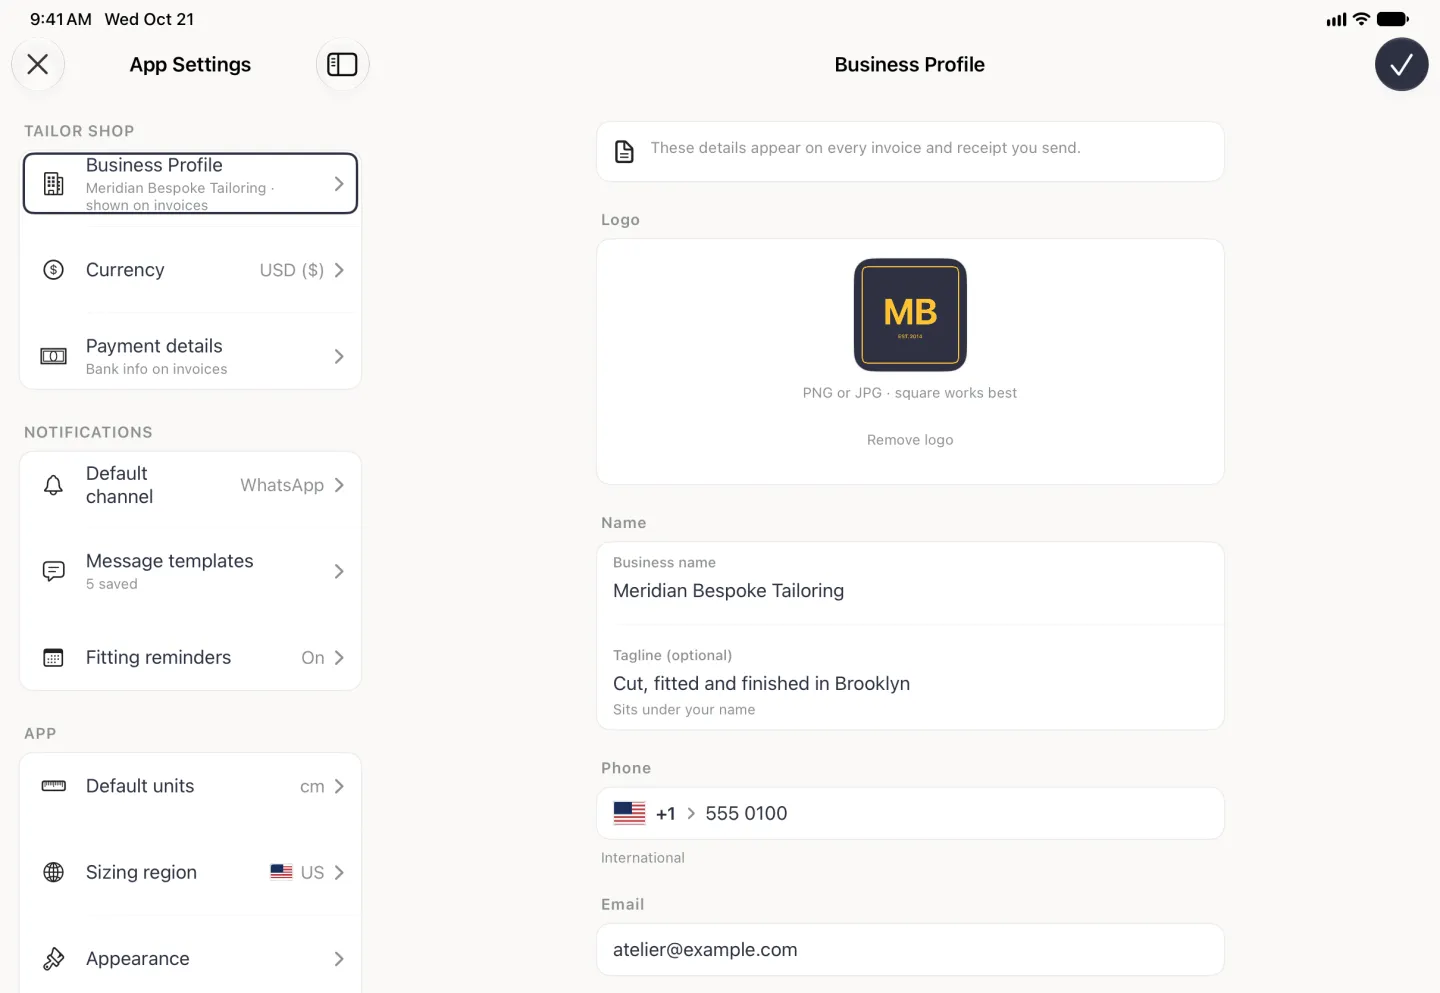Screen dimensions: 1440x993
Task: Open Fitting reminders On setting
Action: [313, 657]
